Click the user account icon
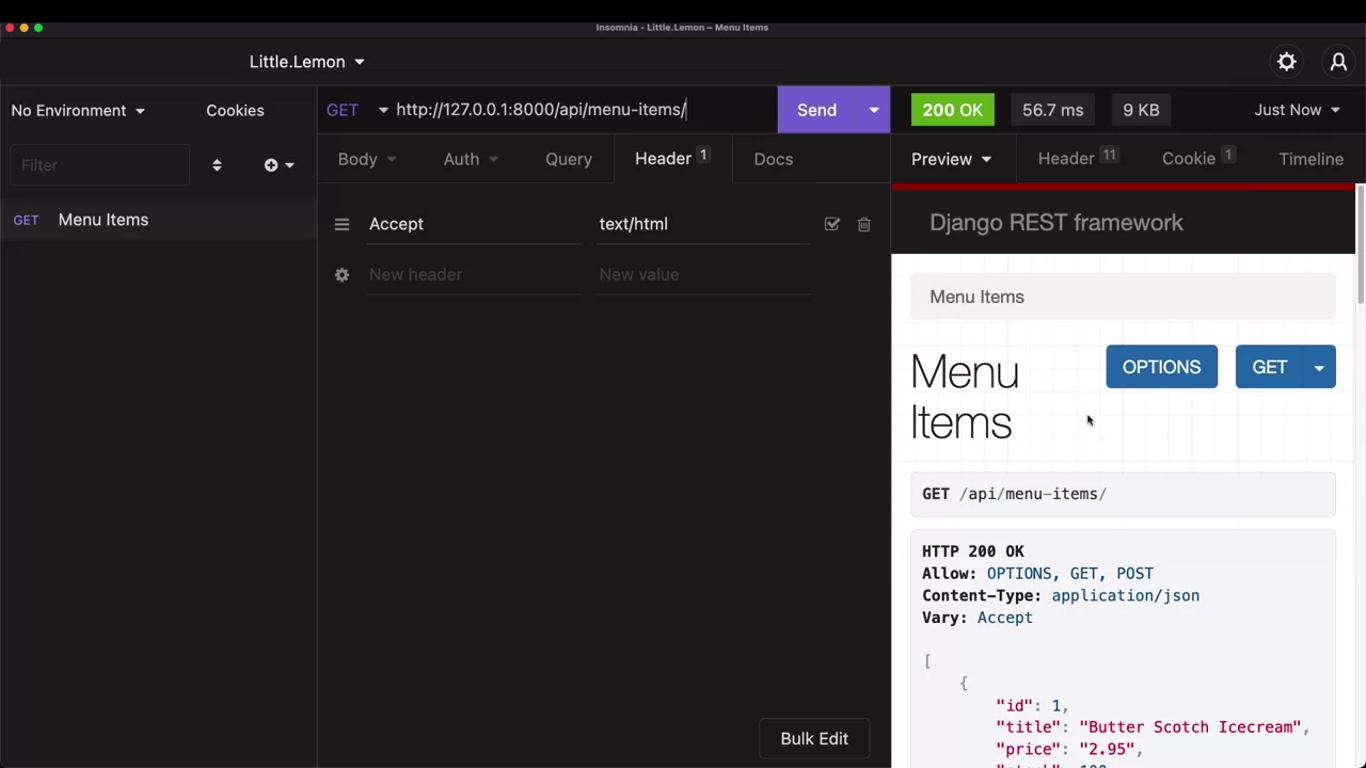The width and height of the screenshot is (1366, 768). 1338,62
